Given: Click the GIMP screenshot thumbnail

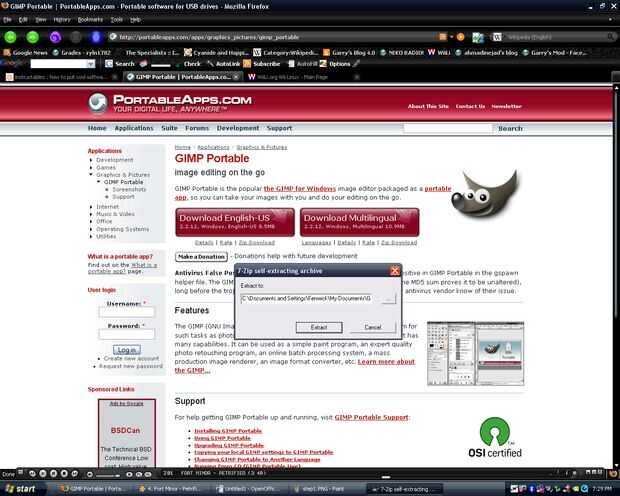Looking at the screenshot, I should [475, 354].
